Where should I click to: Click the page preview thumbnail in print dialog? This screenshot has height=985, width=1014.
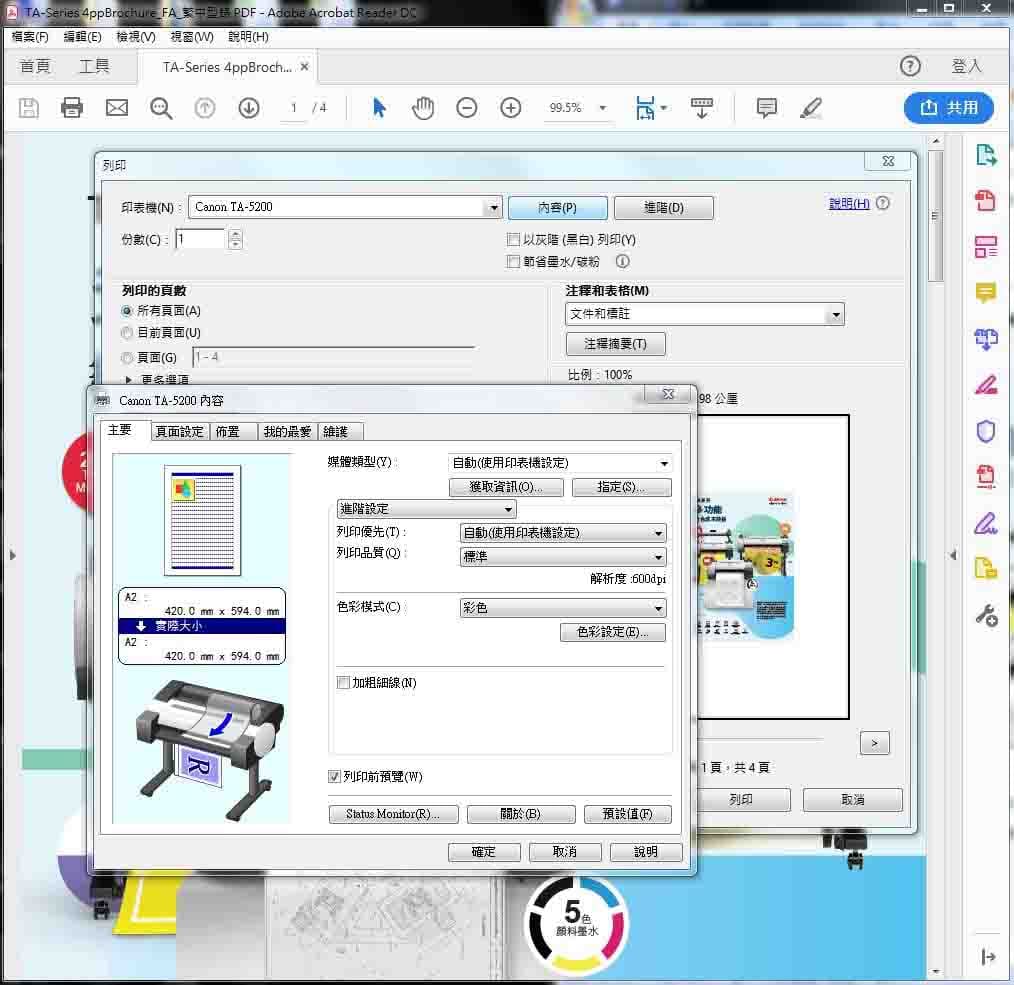tap(745, 567)
